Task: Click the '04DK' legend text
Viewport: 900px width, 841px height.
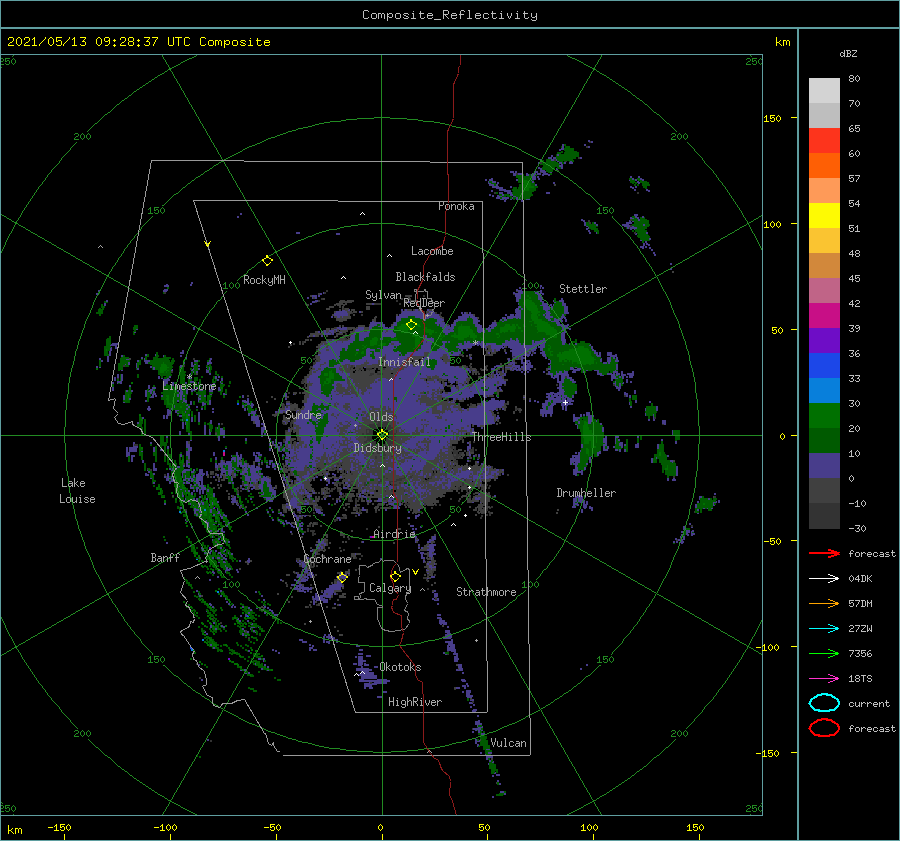Action: 860,579
